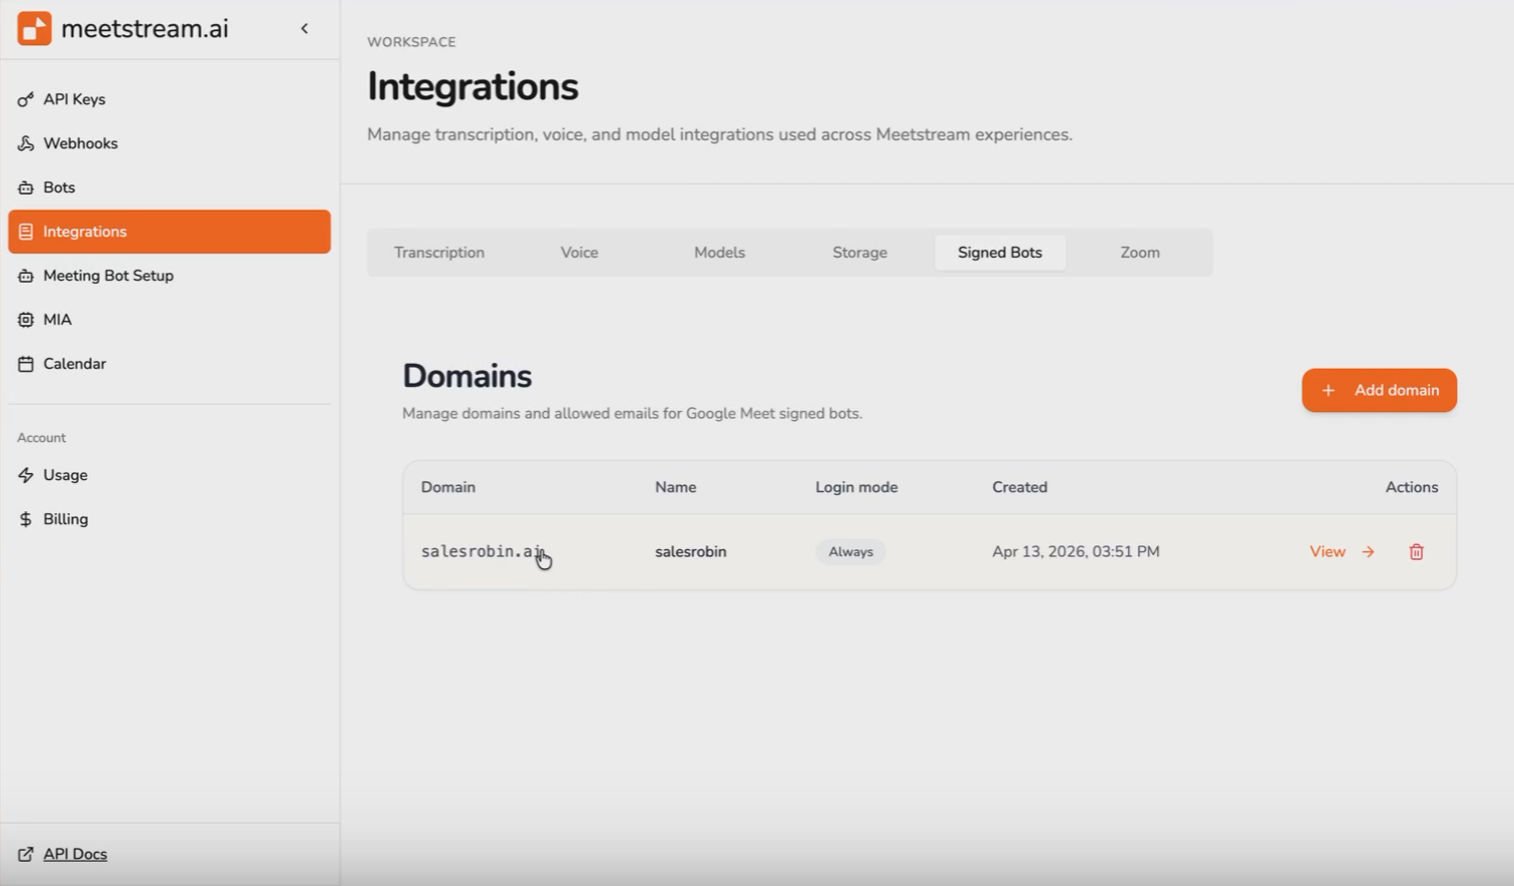Screen dimensions: 1514x886
Task: Open the Storage tab
Action: click(x=859, y=253)
